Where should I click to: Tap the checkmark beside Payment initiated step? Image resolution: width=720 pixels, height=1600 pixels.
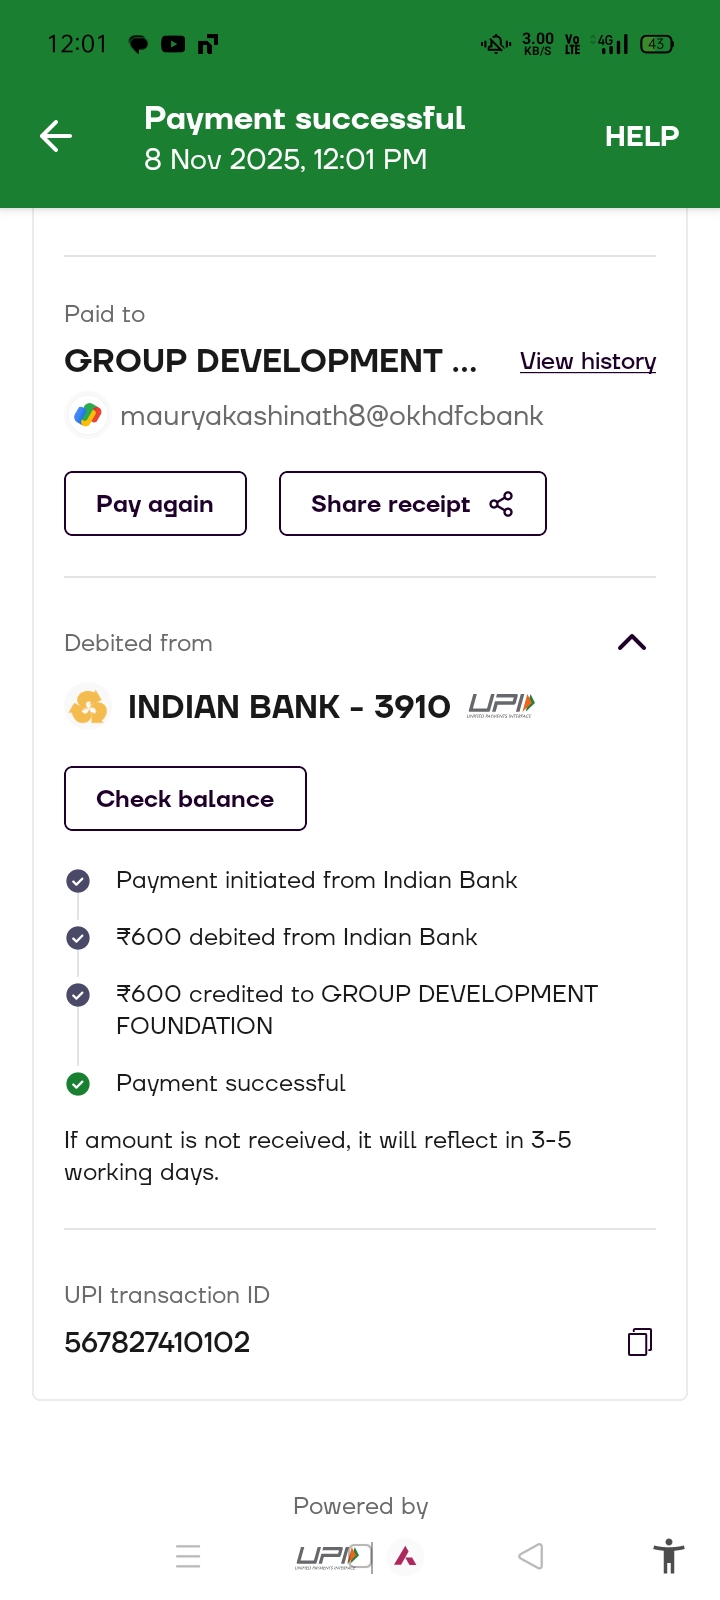tap(78, 881)
